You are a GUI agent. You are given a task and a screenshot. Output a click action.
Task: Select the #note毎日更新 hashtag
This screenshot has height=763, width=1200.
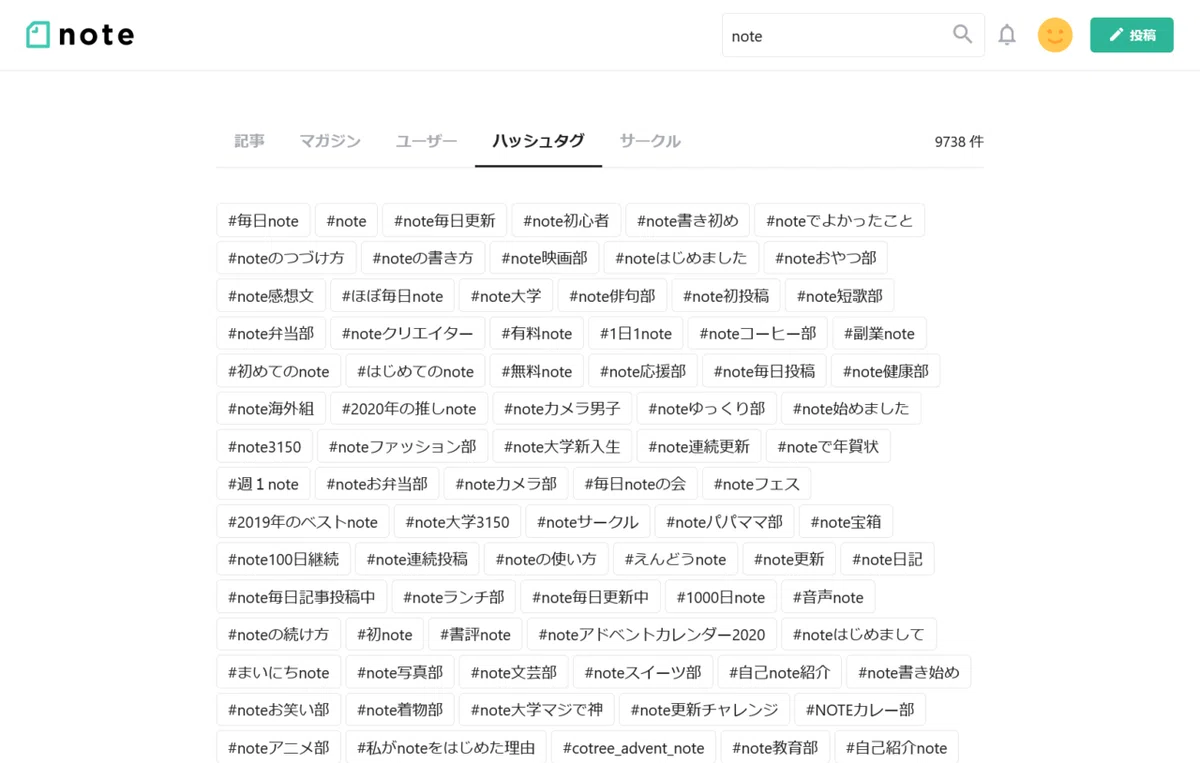[x=444, y=221]
